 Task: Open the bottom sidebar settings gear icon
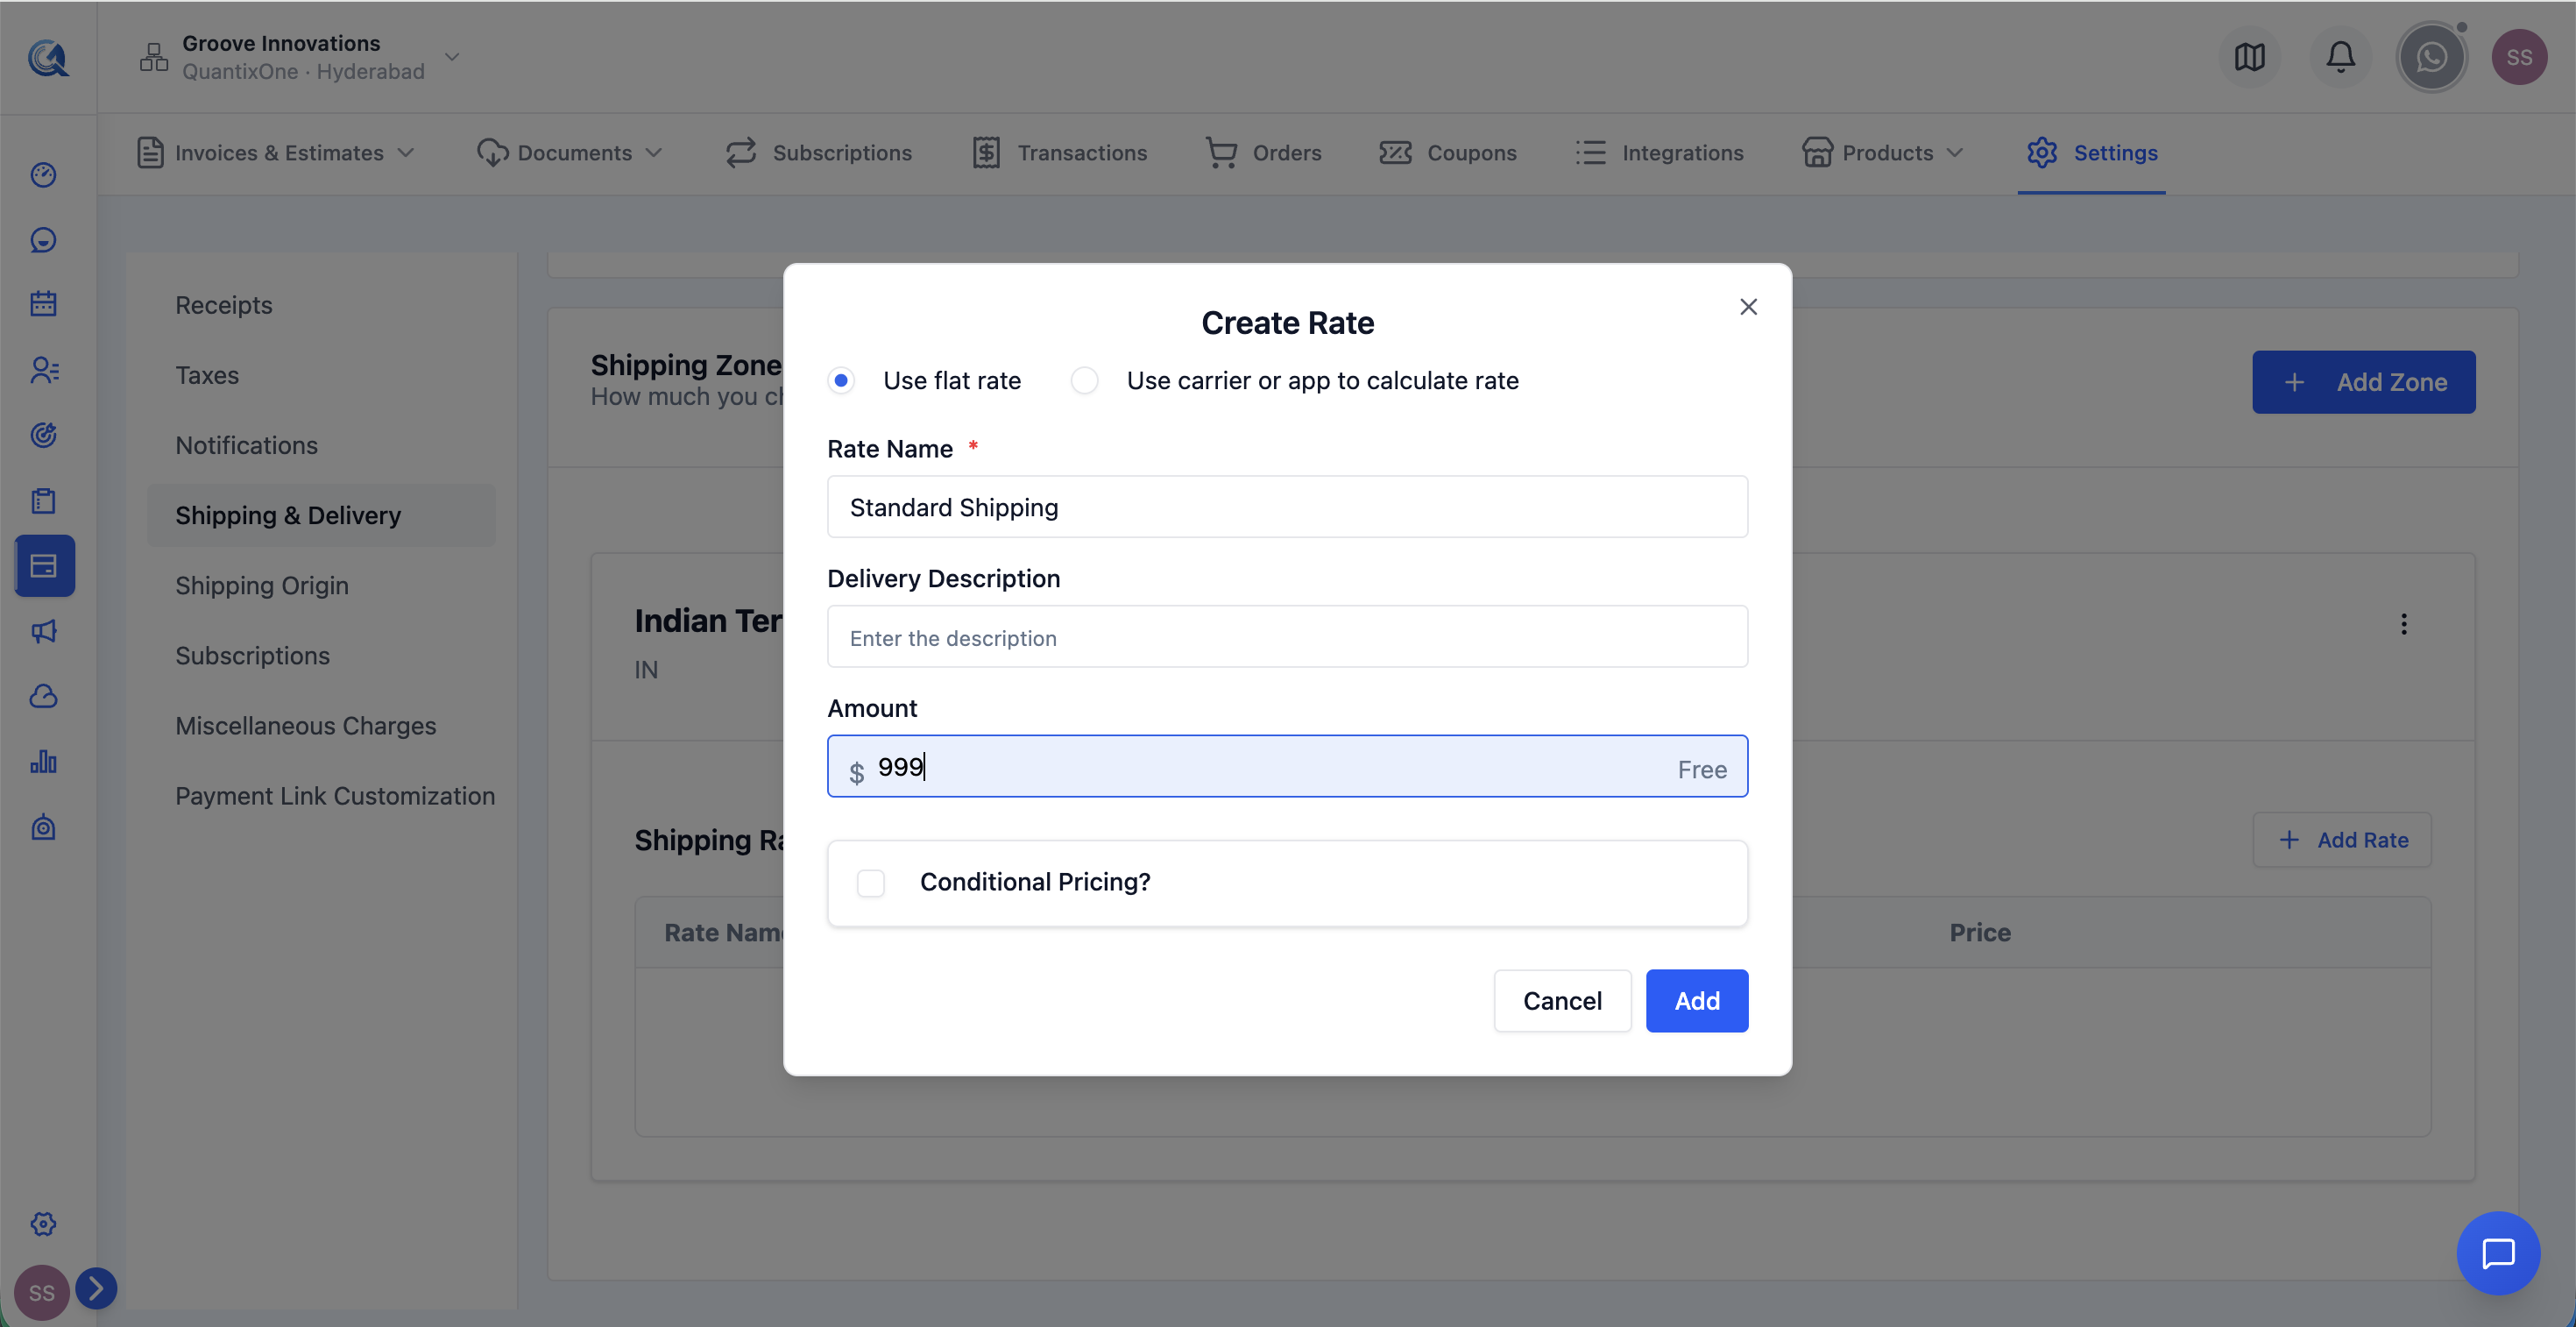coord(43,1224)
